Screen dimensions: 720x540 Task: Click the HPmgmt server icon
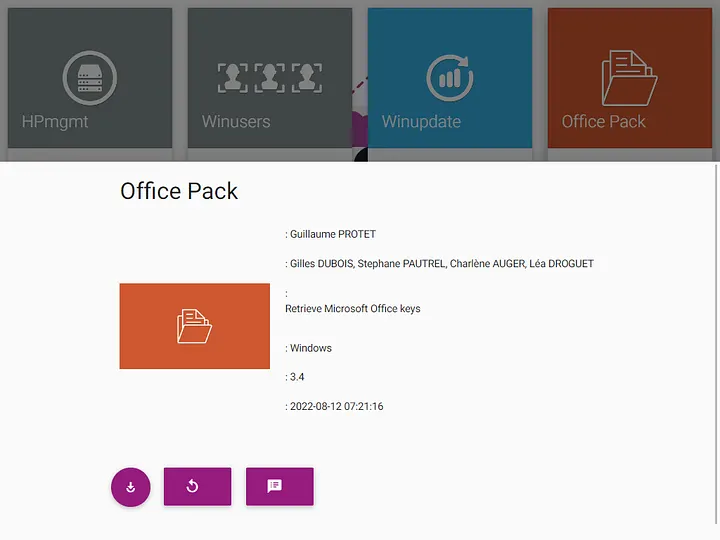pos(90,78)
